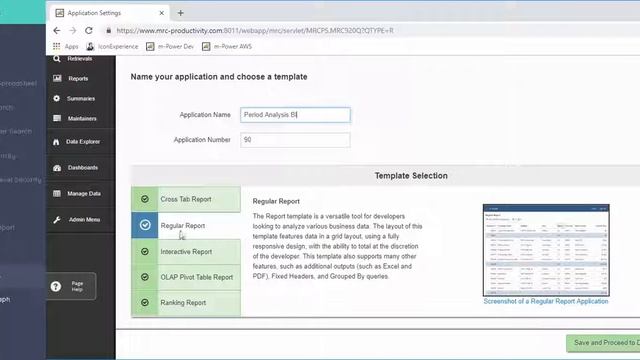Click the Admin Menu wrench icon
640x360 pixels.
(57, 220)
